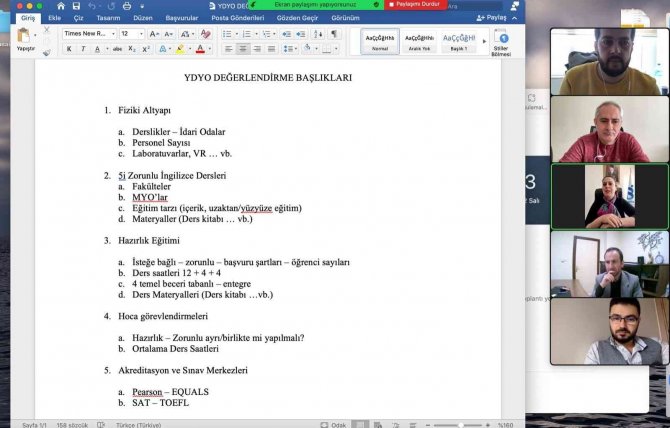
Task: Expand the font color dropdown arrow
Action: [210, 48]
